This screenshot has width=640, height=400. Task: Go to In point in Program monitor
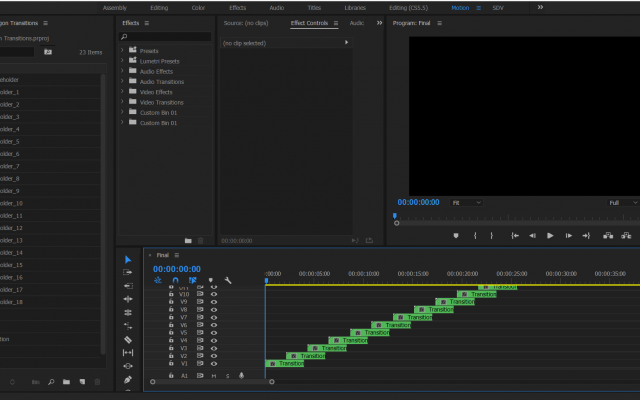[x=515, y=236]
